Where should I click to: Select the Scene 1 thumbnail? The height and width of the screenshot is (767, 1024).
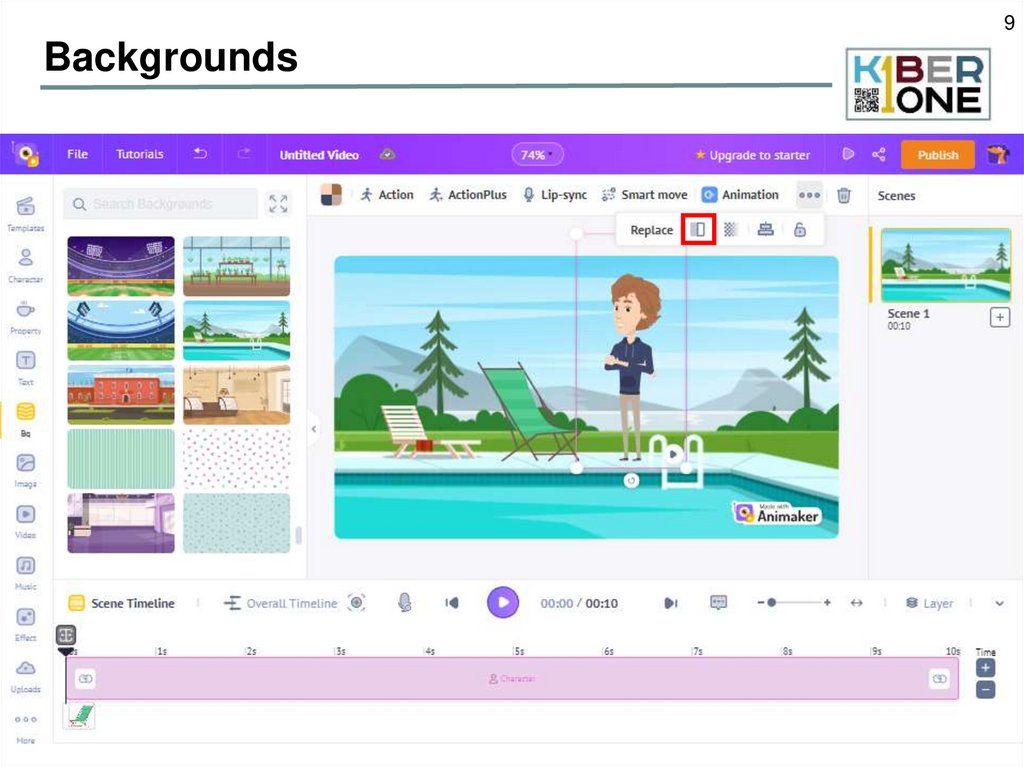pos(945,265)
